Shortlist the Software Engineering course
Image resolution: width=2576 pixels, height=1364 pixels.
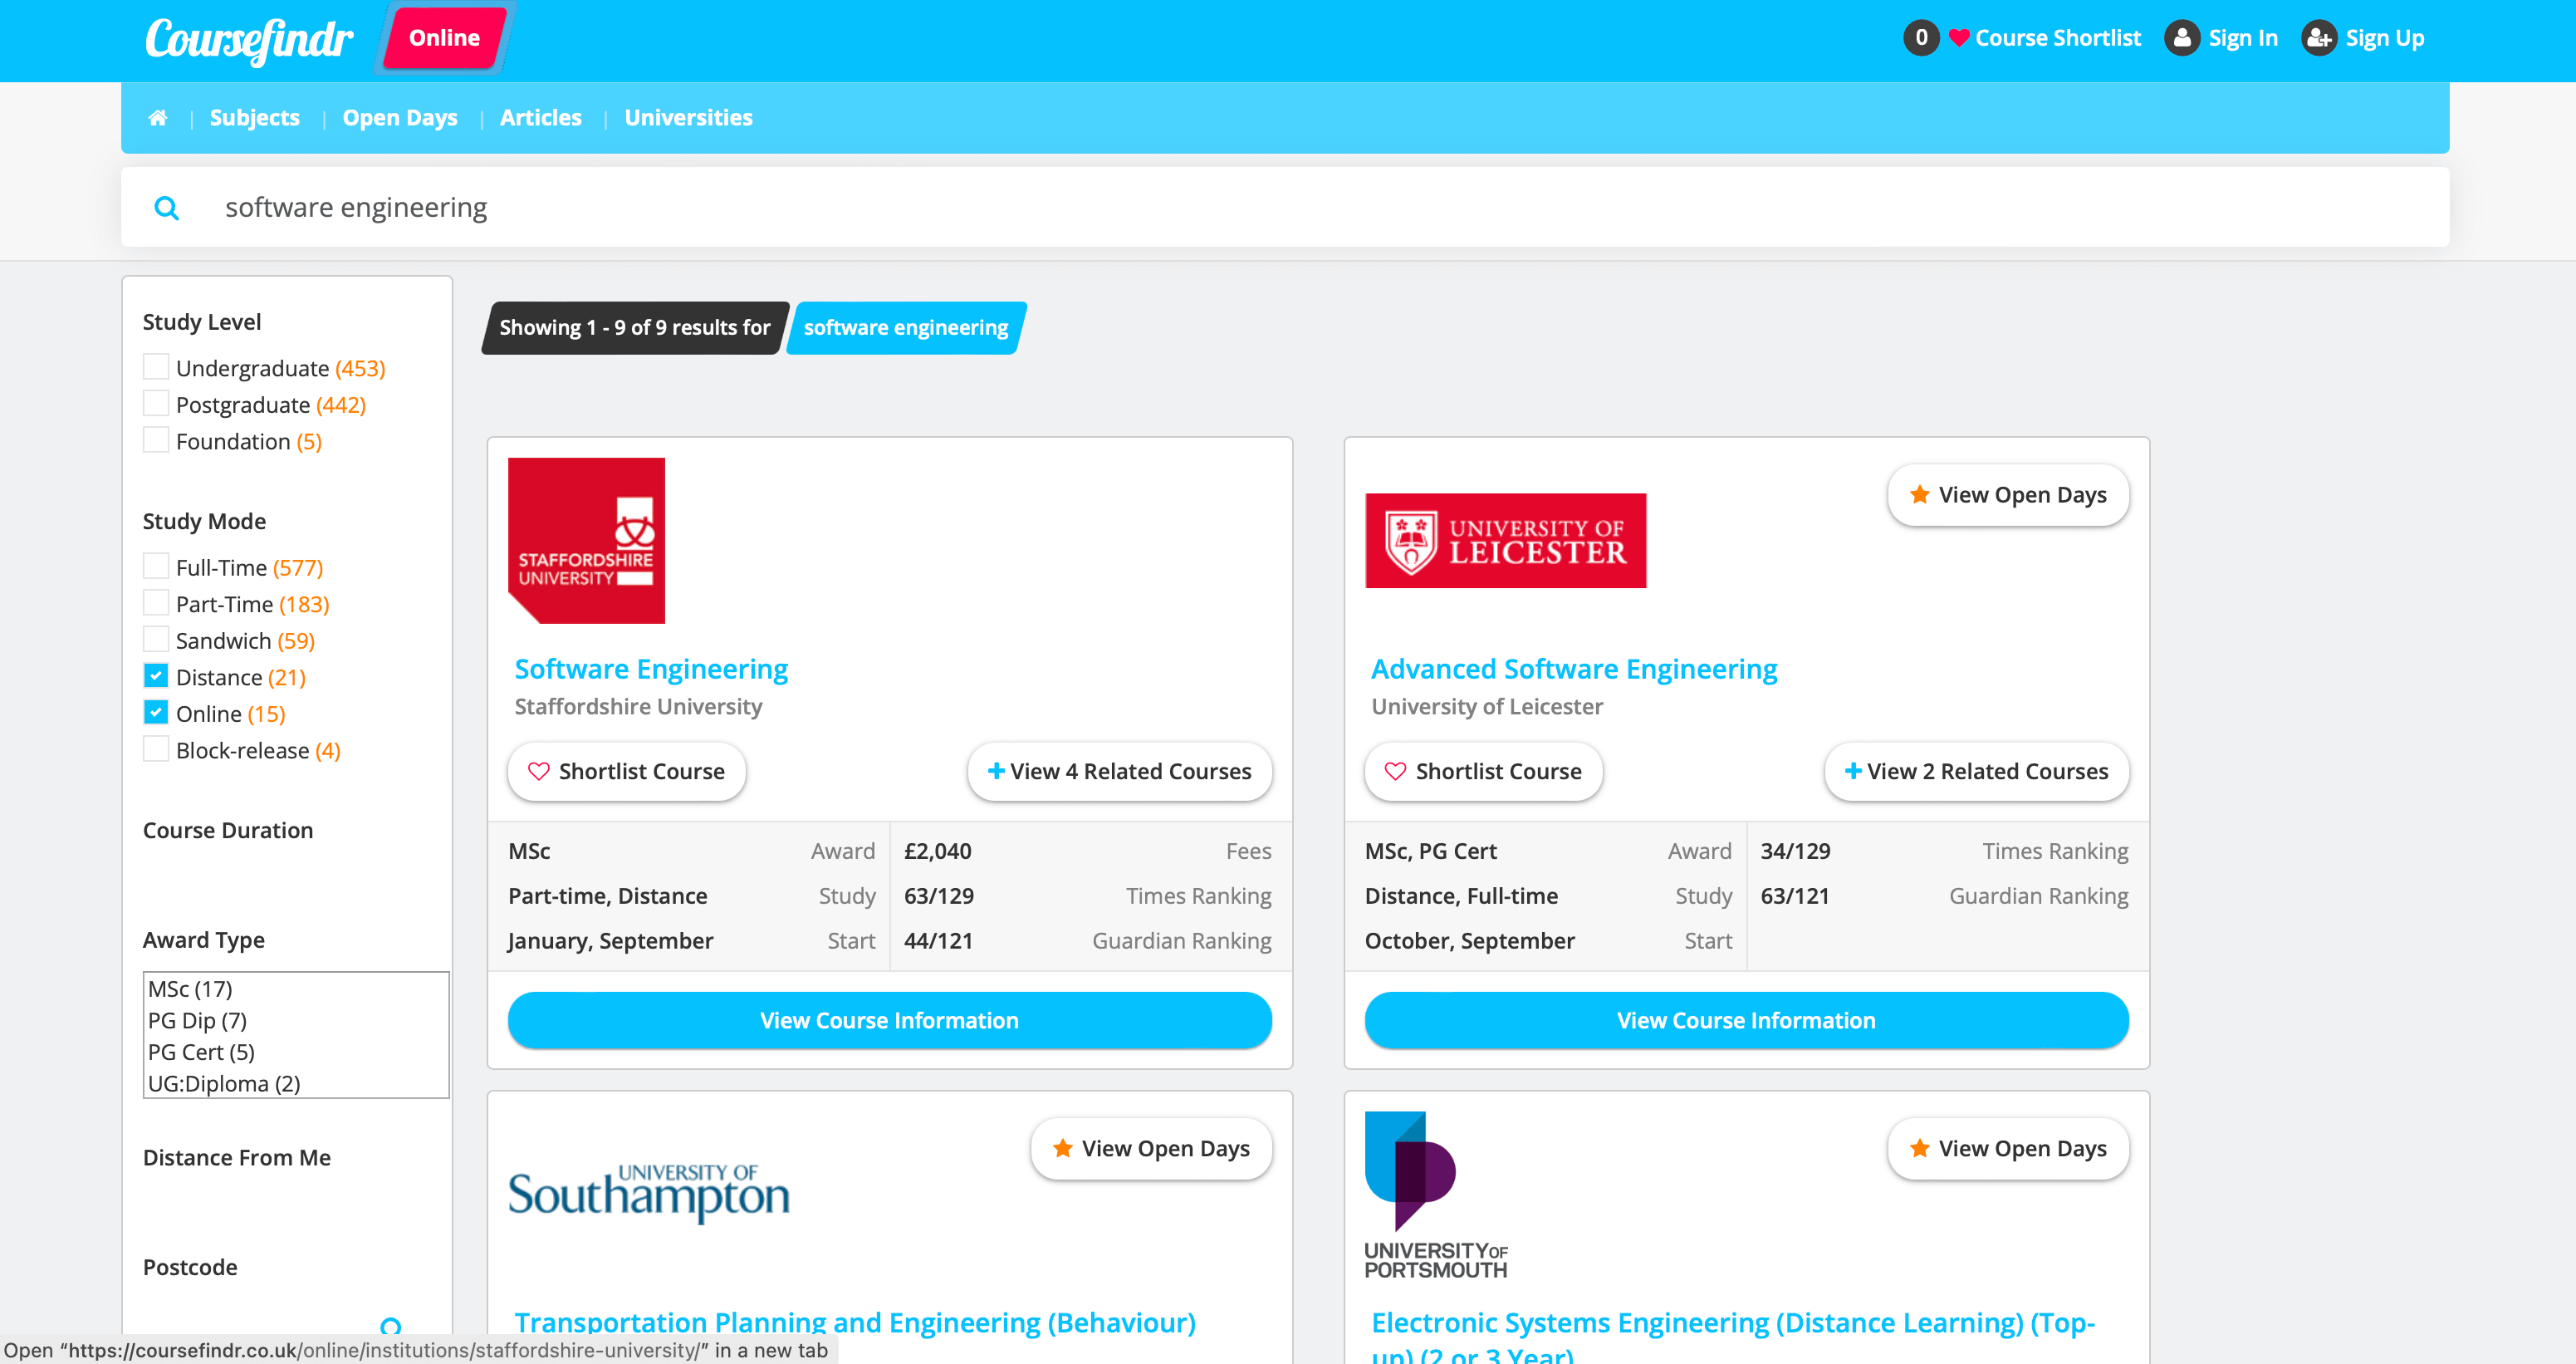pos(626,771)
